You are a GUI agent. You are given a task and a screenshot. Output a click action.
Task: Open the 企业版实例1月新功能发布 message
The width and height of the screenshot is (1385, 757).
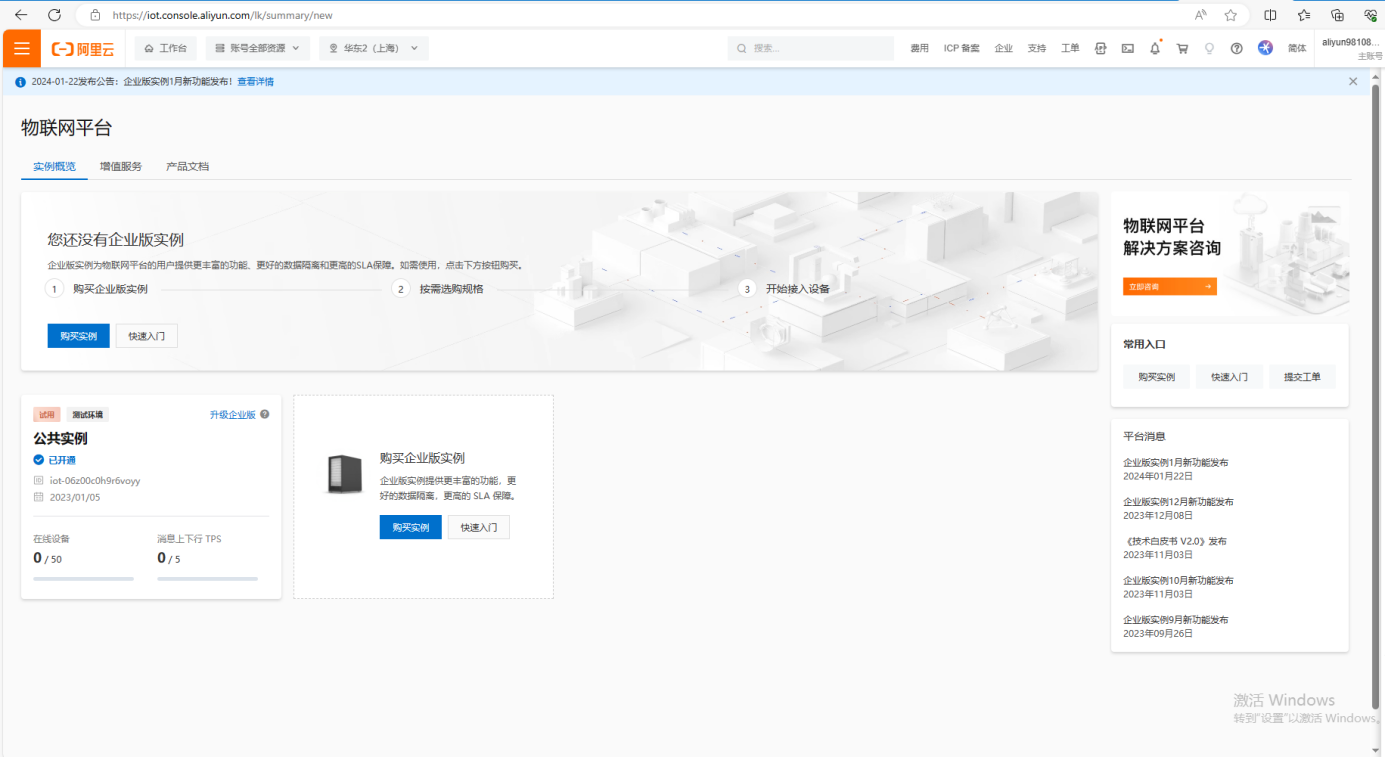pos(1176,463)
